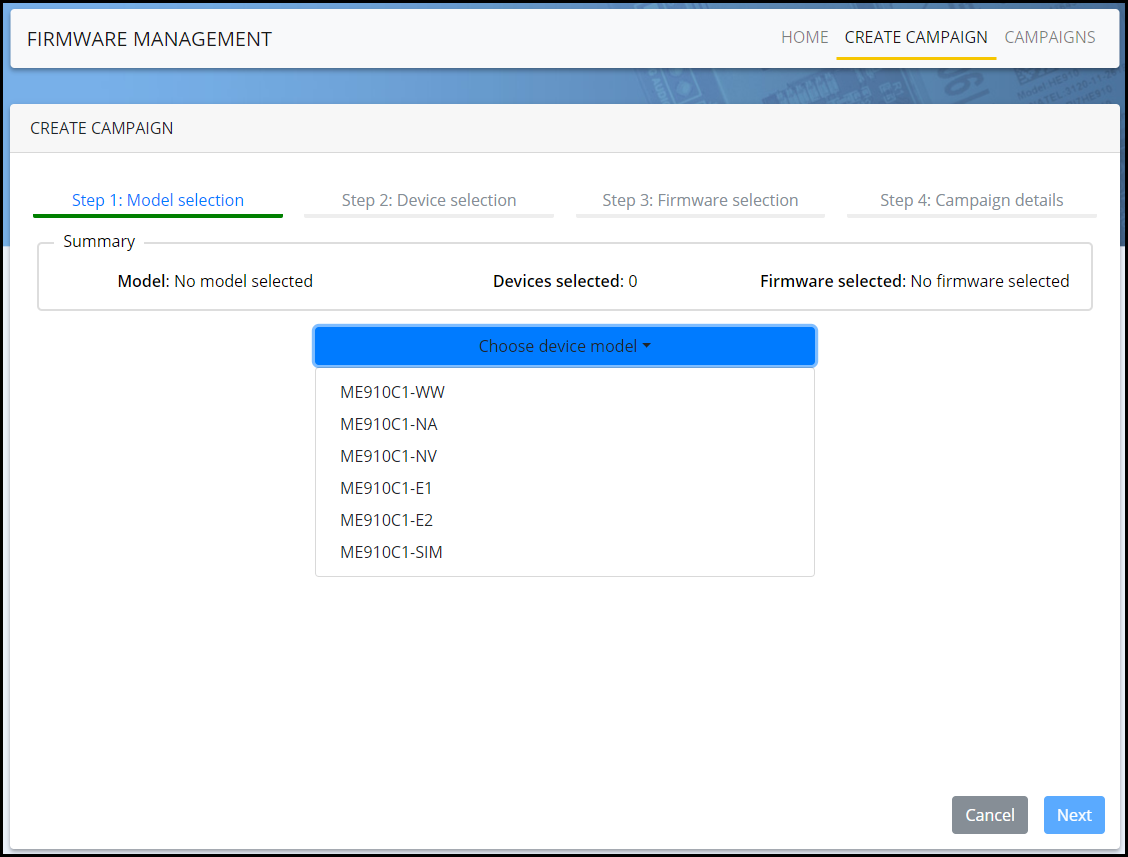Toggle the Choose device model dropdown
This screenshot has height=857, width=1128.
coord(565,346)
